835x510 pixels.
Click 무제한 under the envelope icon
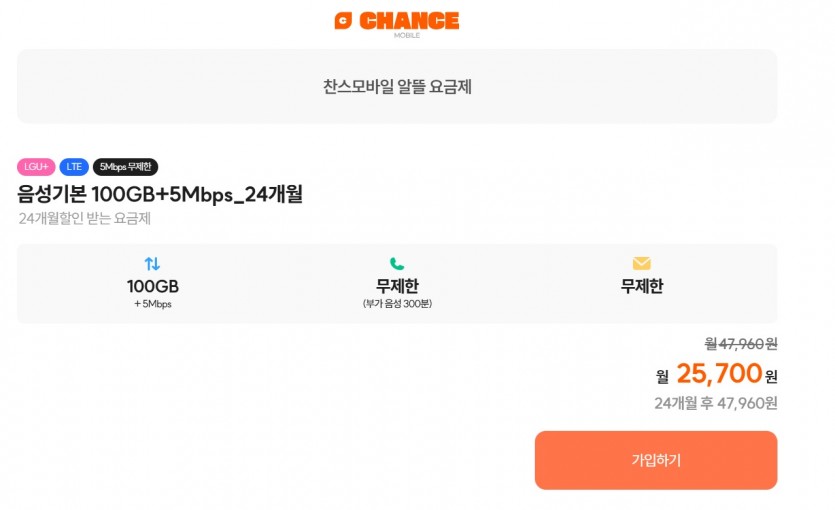pyautogui.click(x=641, y=286)
